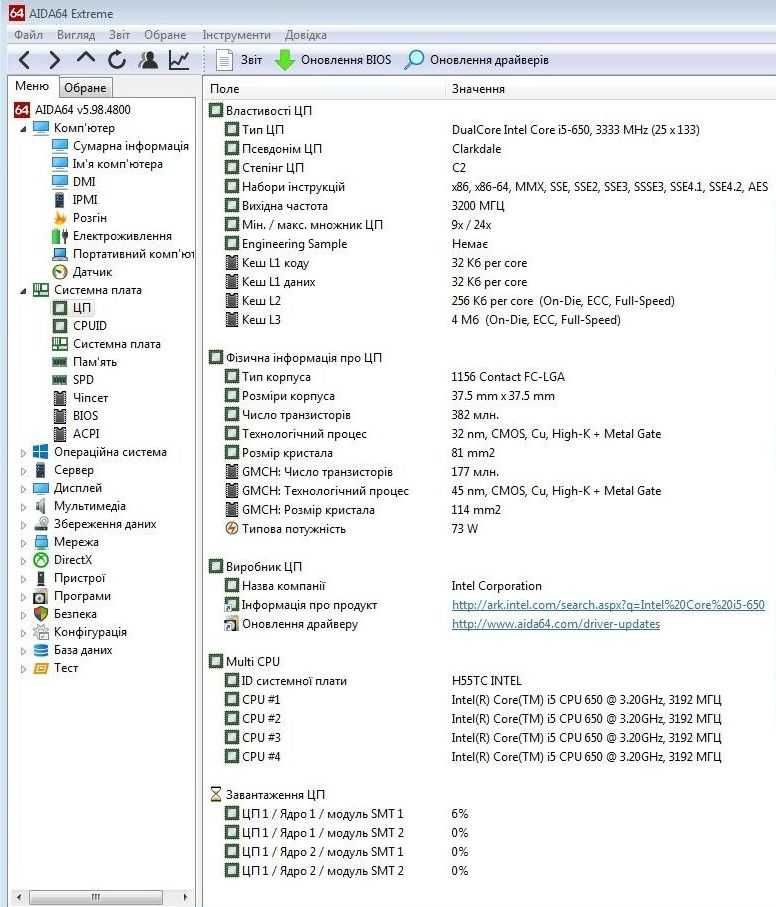Expand the Конфігурація tree node
Viewport: 776px width, 907px height.
[23, 633]
